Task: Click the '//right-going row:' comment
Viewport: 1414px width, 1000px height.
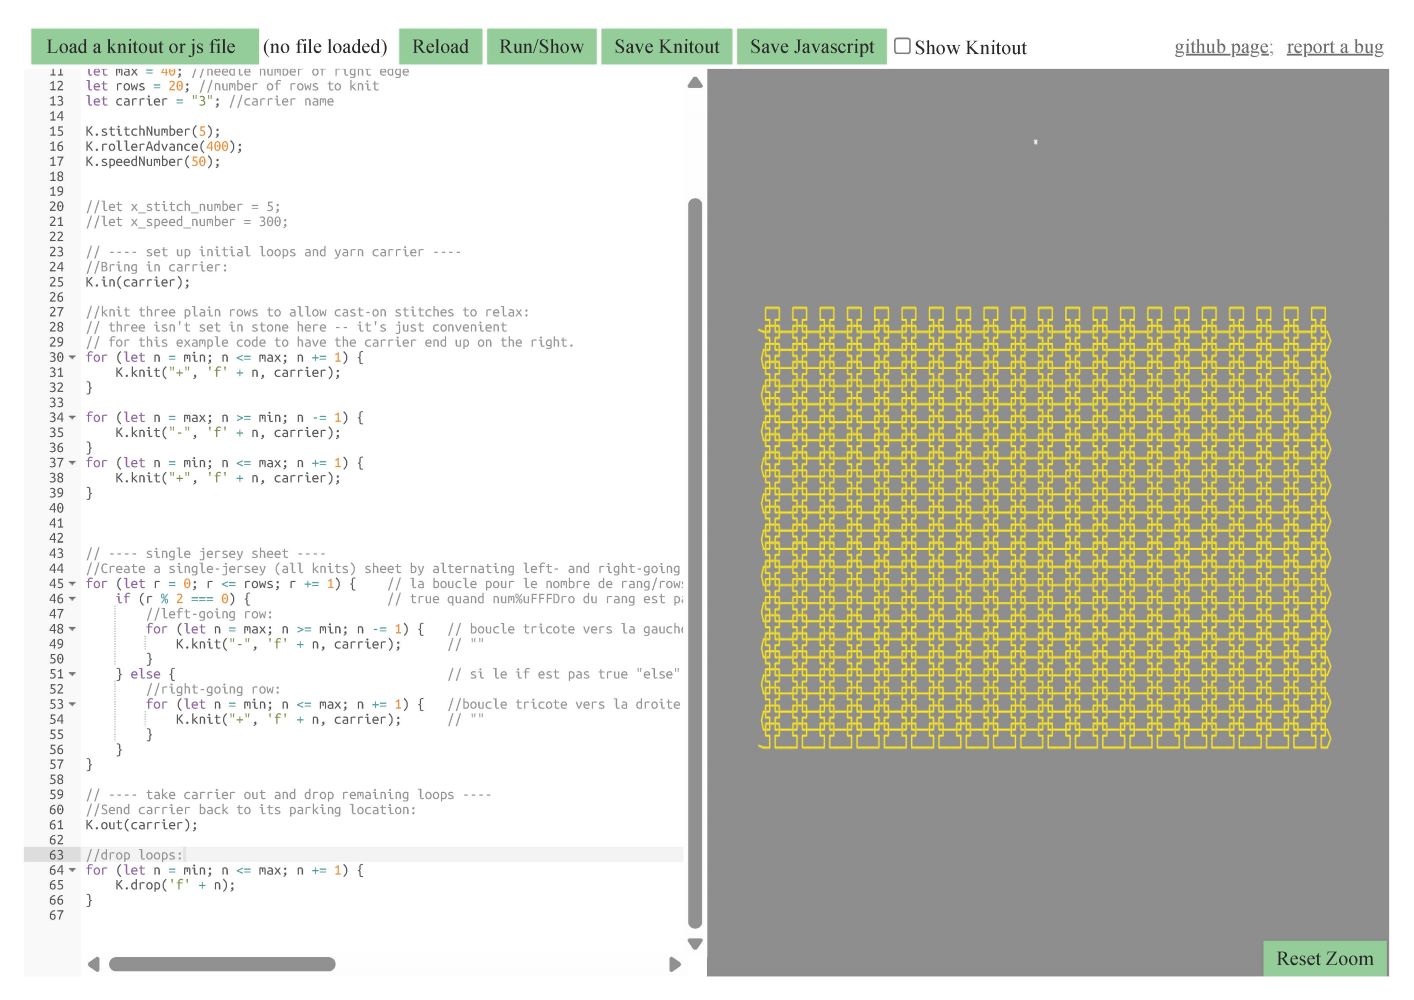Action: click(x=213, y=689)
